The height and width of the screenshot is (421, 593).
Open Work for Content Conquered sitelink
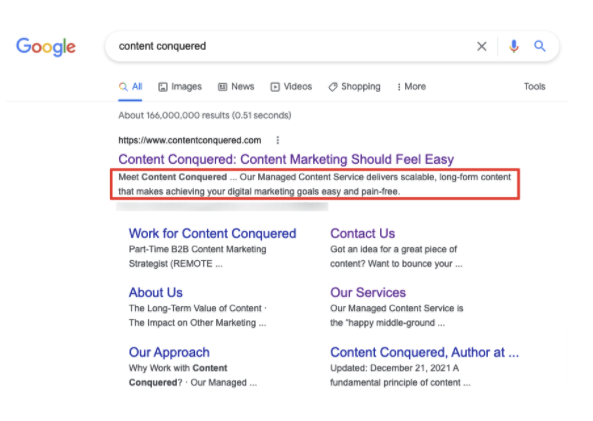(213, 233)
